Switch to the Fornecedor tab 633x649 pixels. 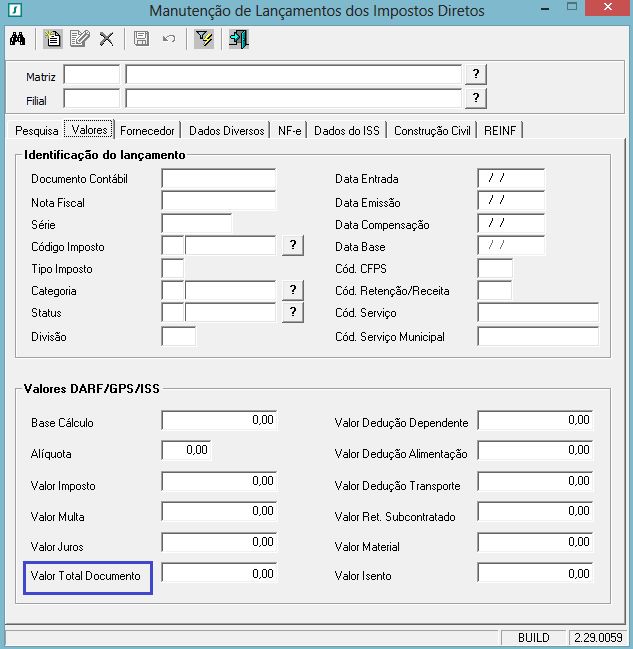[x=148, y=130]
